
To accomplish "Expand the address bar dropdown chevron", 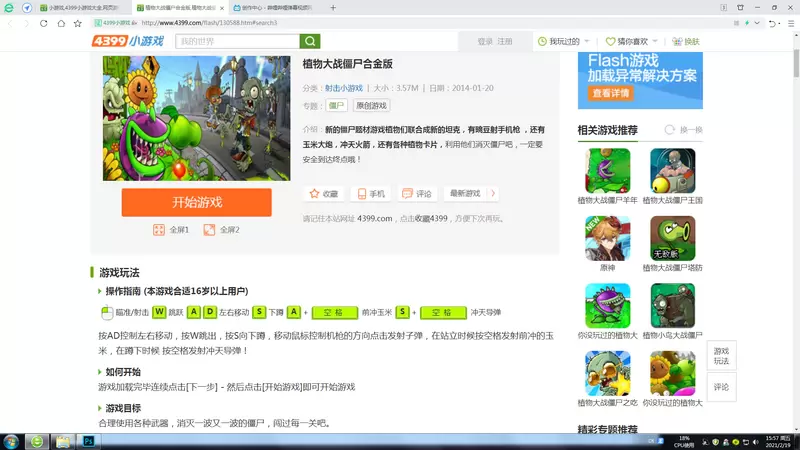I will click(757, 23).
